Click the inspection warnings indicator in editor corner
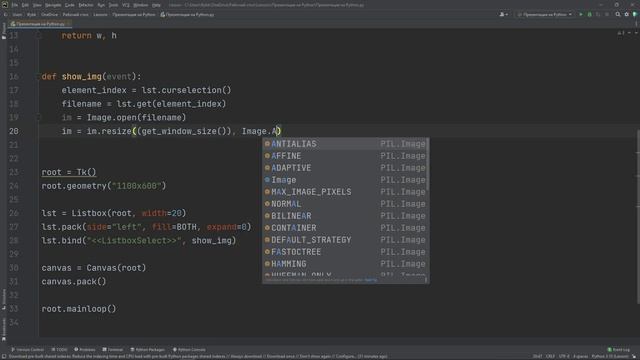Viewport: 640px width, 360px height. pyautogui.click(x=621, y=33)
